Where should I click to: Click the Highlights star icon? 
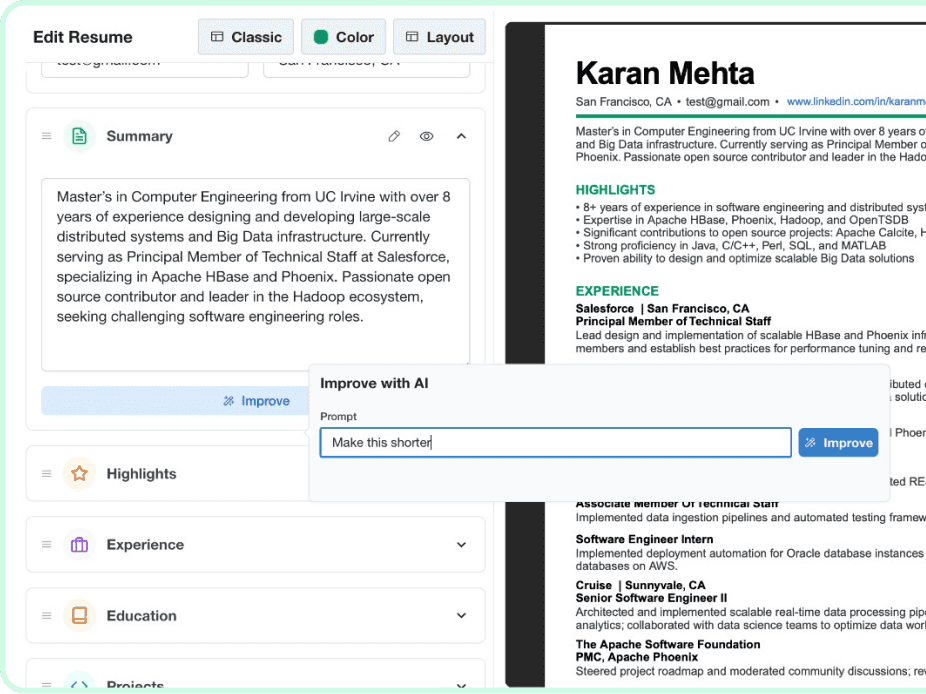pos(79,474)
